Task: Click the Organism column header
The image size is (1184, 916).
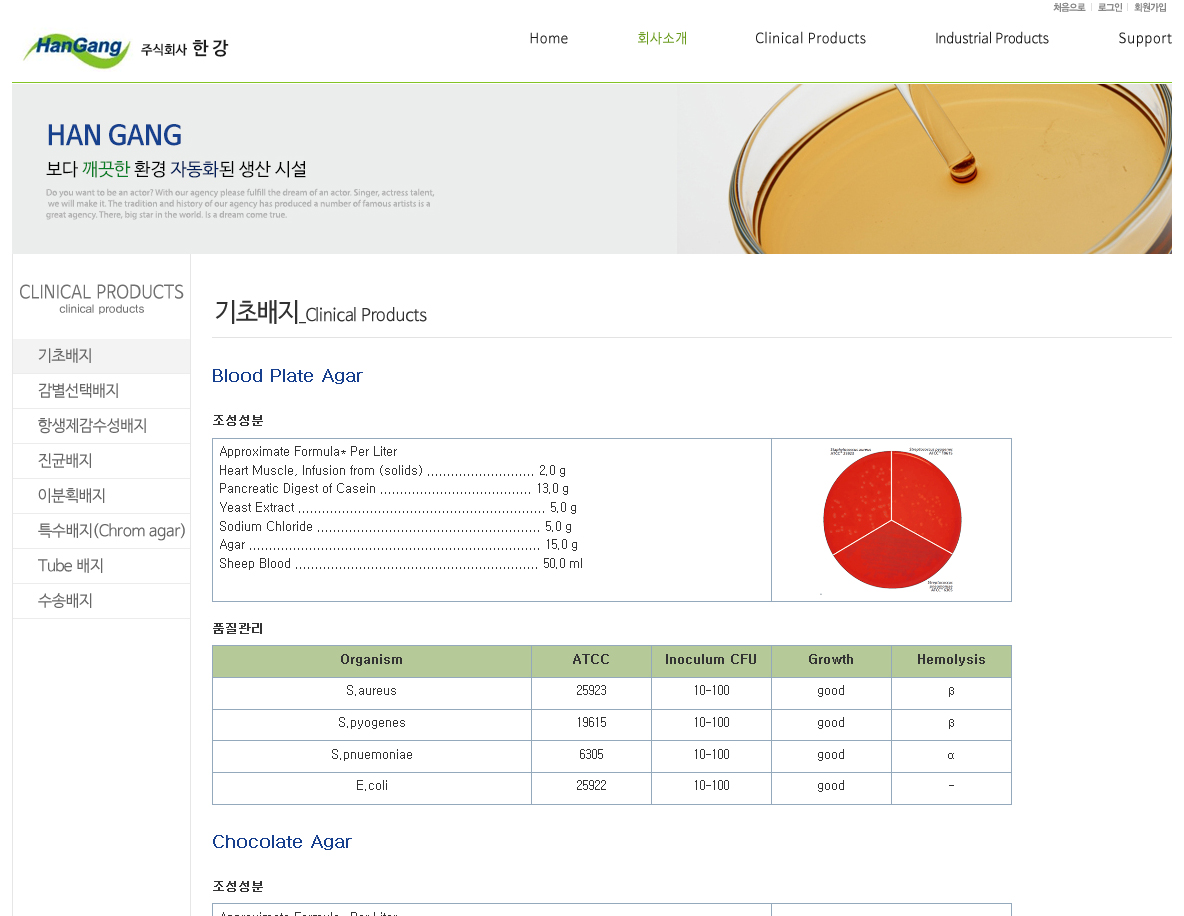Action: point(372,660)
